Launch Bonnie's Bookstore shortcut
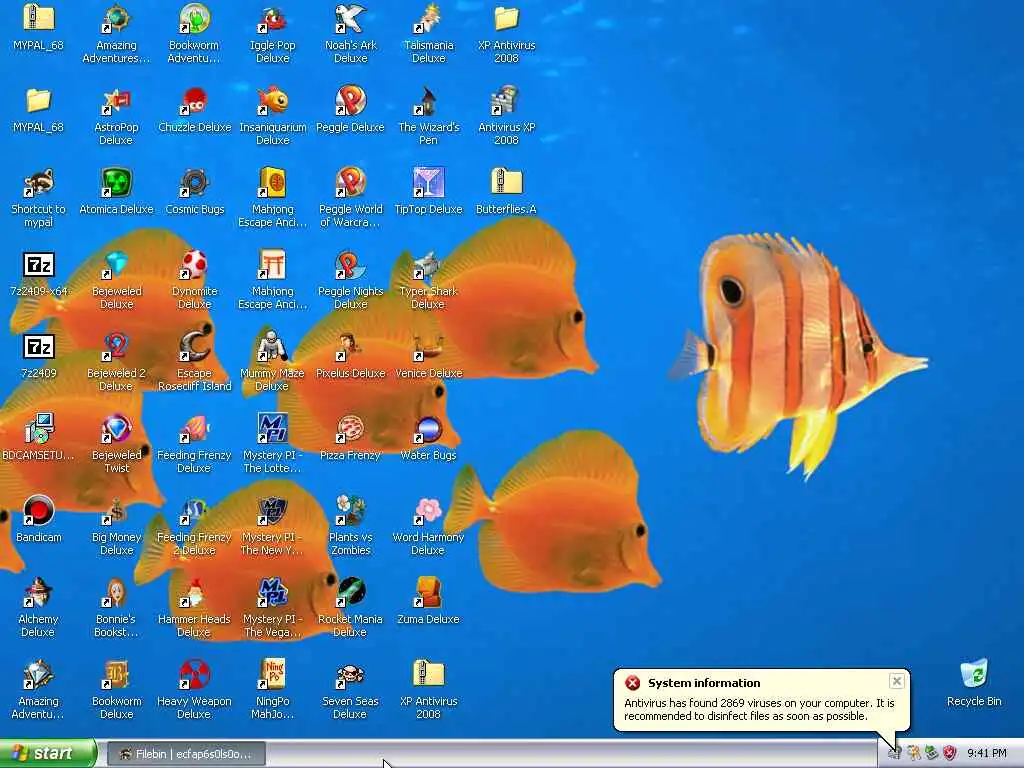This screenshot has height=768, width=1024. click(x=116, y=593)
